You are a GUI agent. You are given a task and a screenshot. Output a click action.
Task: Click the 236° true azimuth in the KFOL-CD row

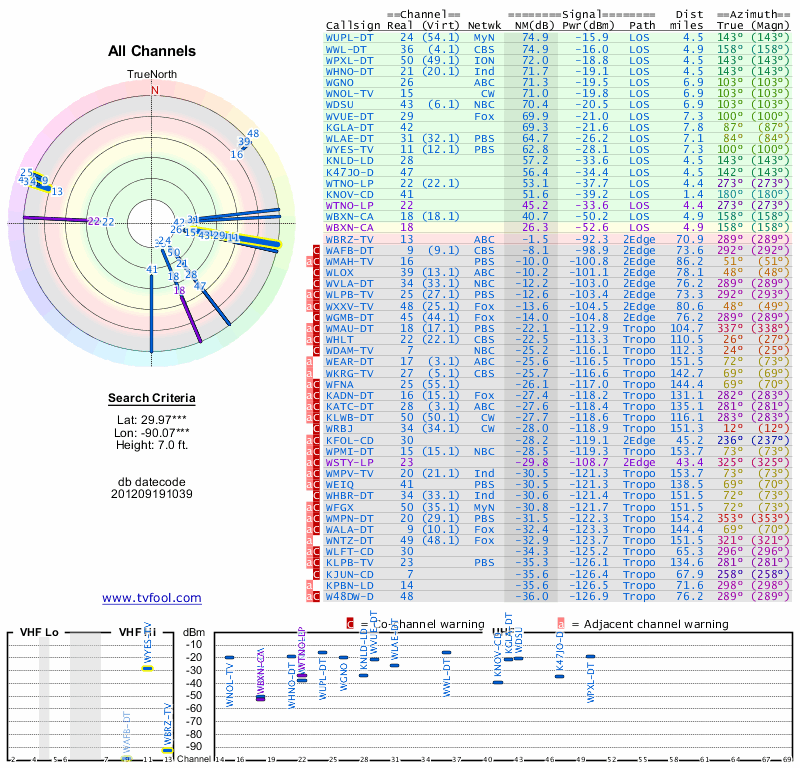(730, 440)
